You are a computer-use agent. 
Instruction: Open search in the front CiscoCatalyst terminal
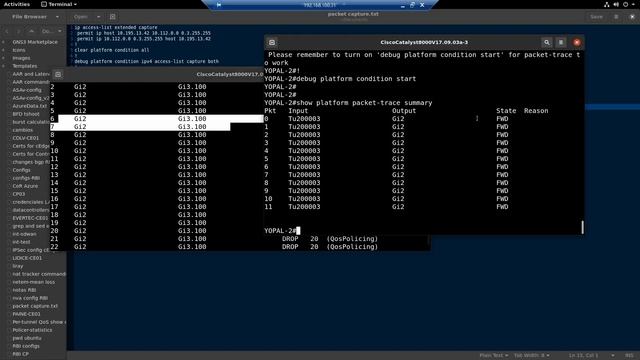pyautogui.click(x=547, y=42)
